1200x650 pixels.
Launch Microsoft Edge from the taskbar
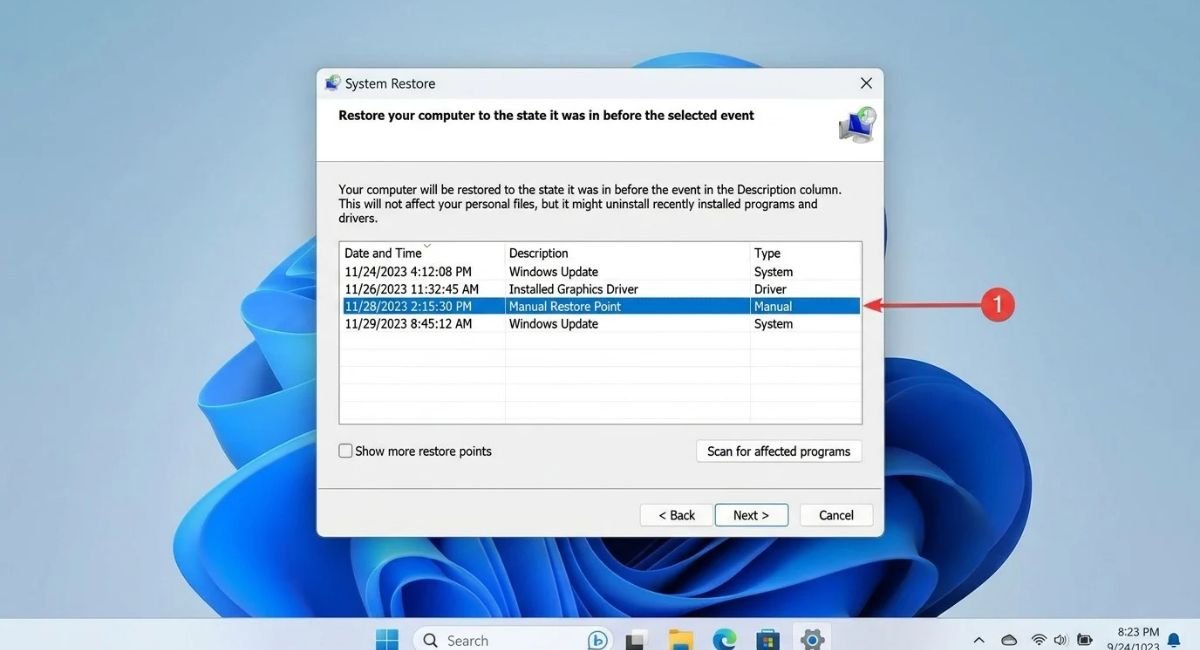(x=725, y=640)
